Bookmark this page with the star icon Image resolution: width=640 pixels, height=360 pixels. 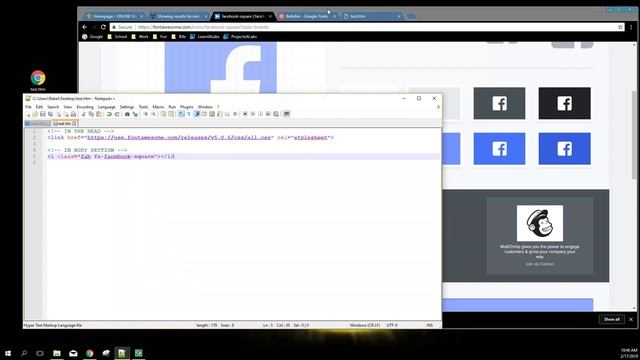(x=620, y=27)
